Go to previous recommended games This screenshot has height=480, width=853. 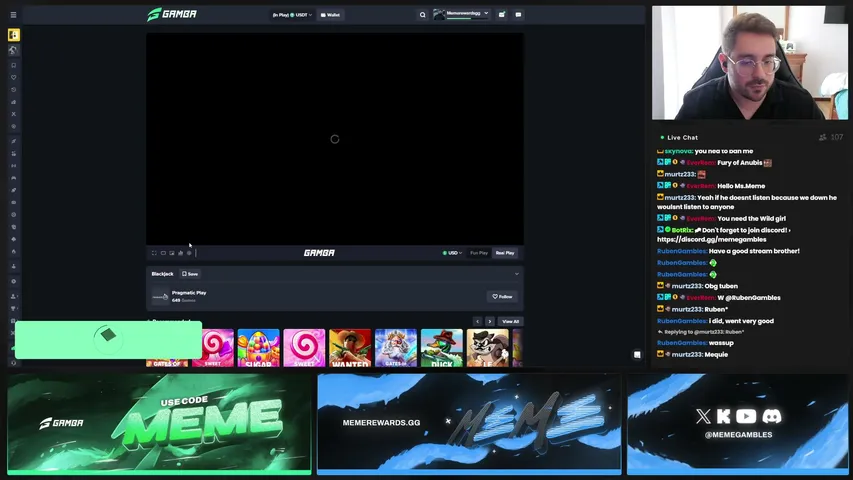477,322
